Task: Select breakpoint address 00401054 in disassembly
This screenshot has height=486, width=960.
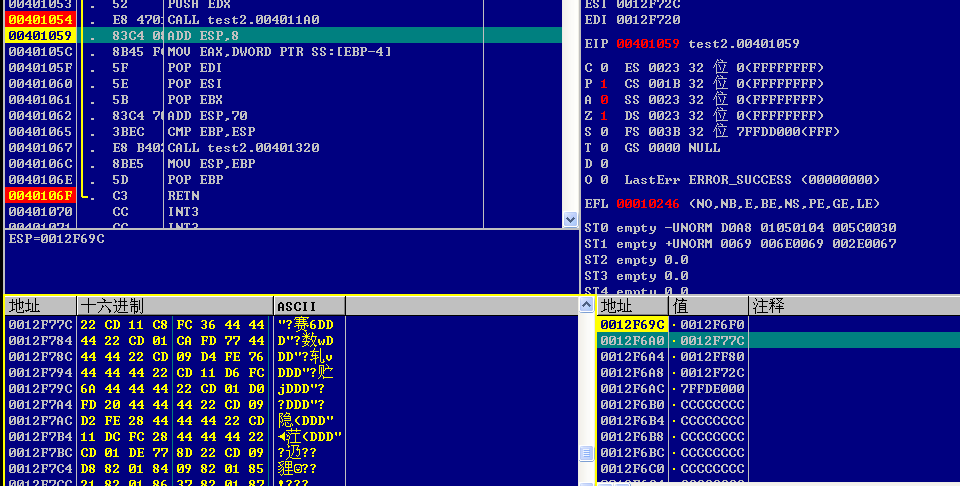Action: [x=40, y=20]
